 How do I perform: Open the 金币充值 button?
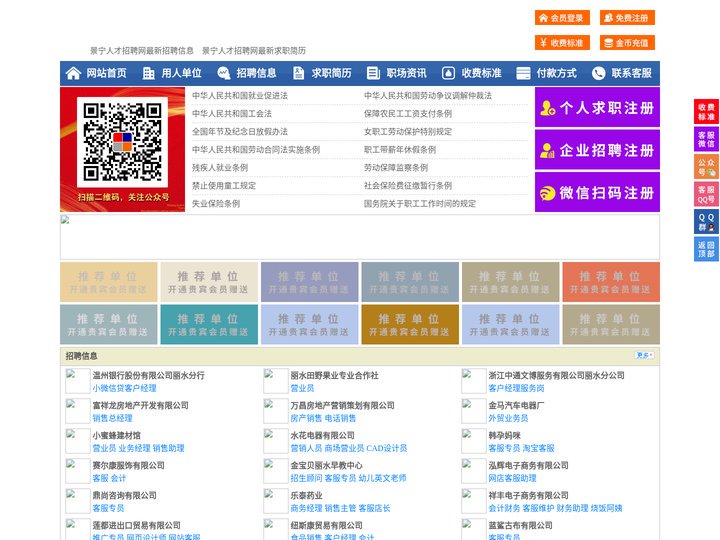tap(627, 43)
